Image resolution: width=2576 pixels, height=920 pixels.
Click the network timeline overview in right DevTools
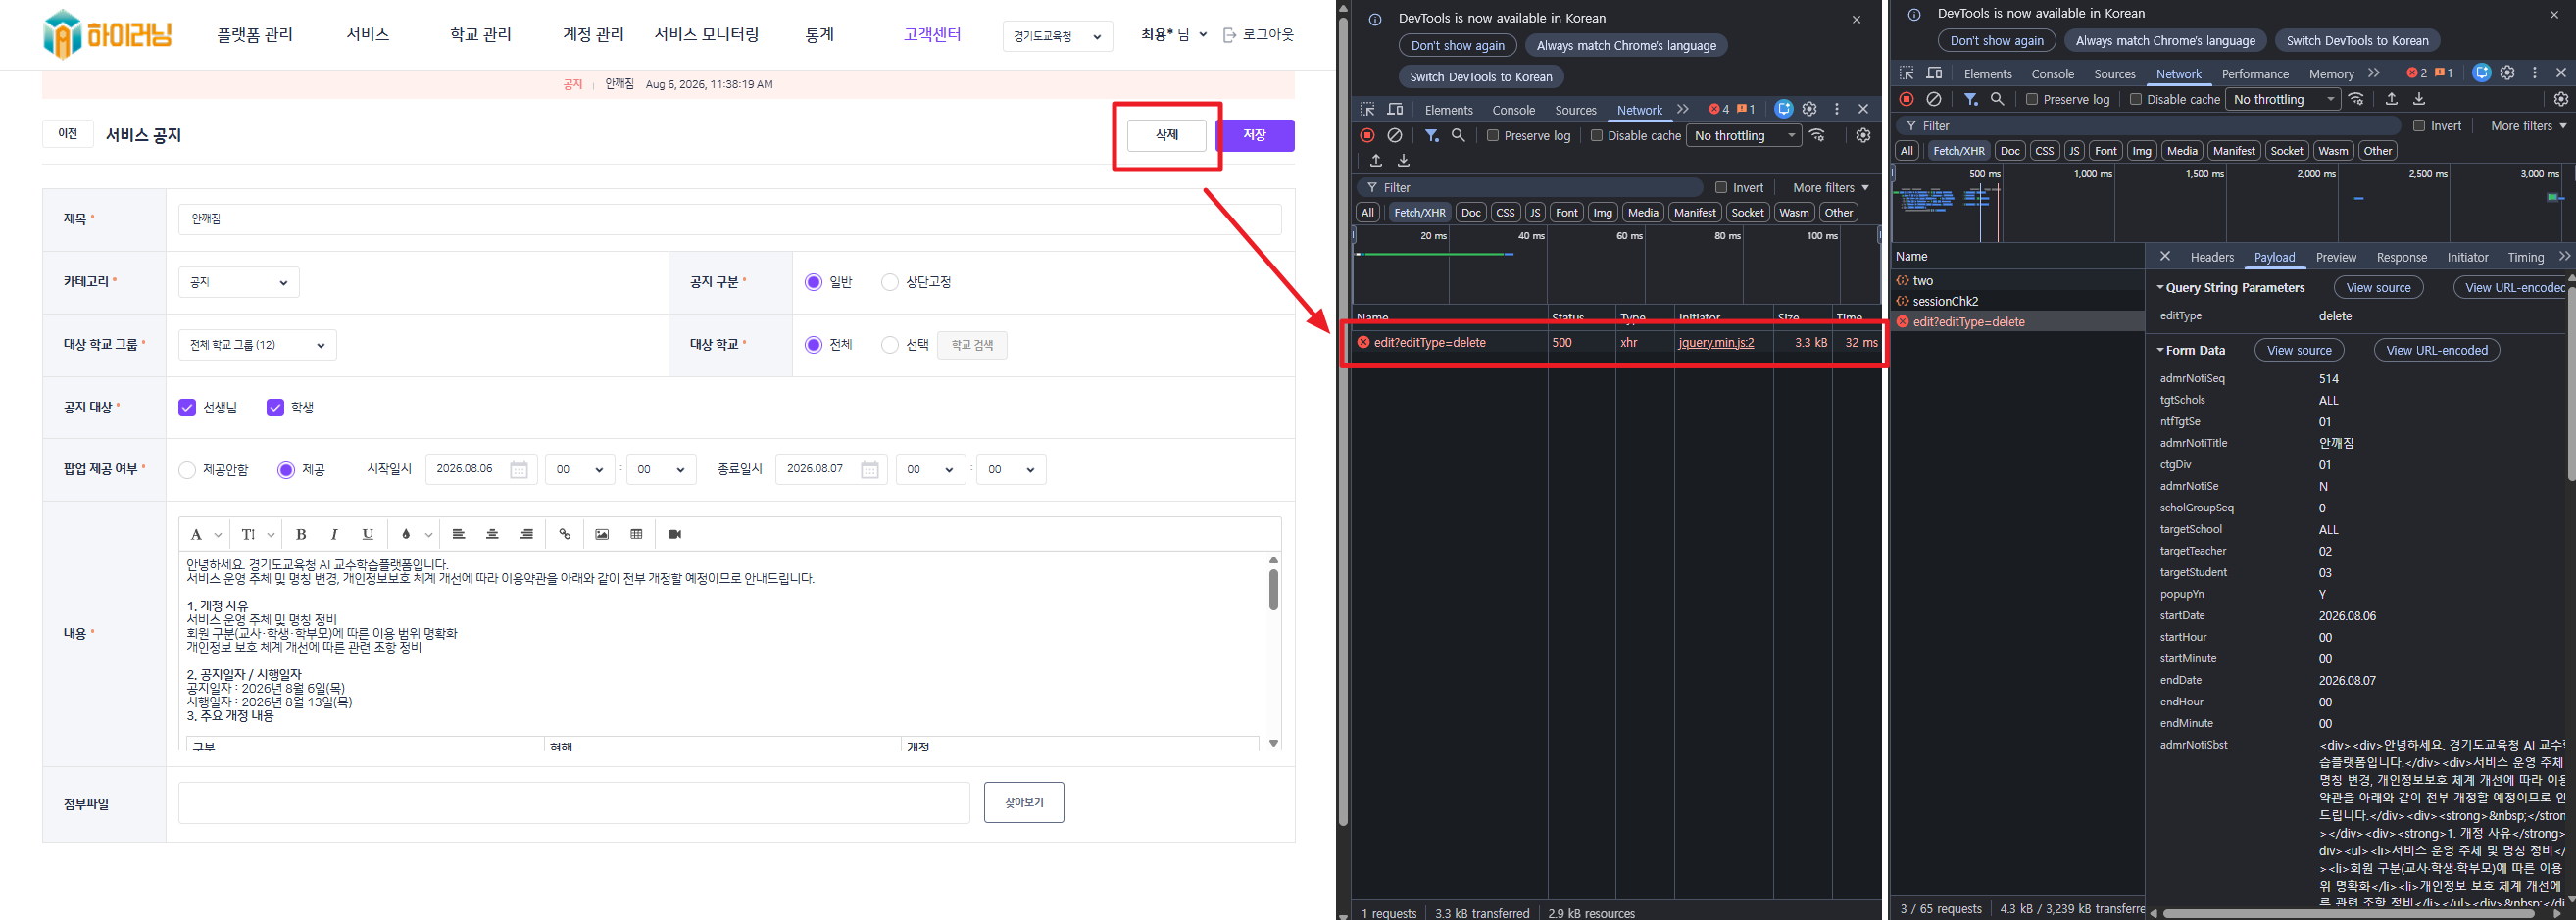tap(2232, 204)
